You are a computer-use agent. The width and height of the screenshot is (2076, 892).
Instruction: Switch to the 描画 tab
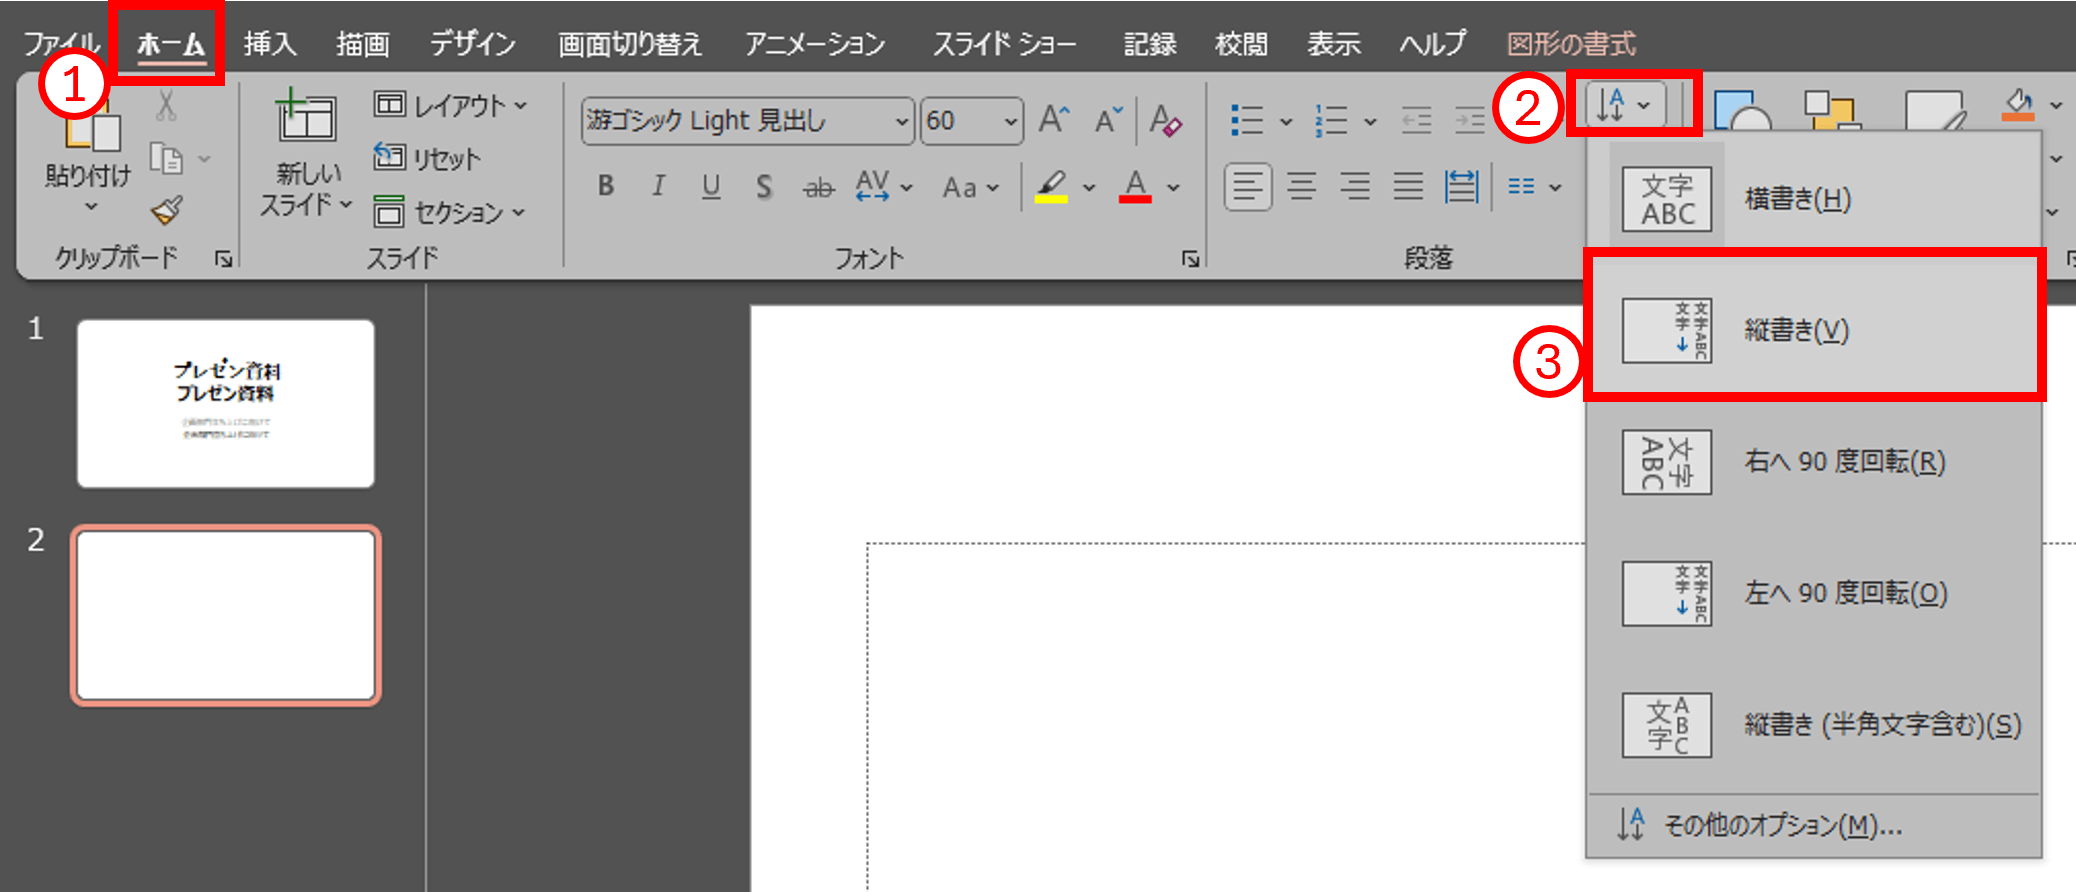(x=362, y=44)
